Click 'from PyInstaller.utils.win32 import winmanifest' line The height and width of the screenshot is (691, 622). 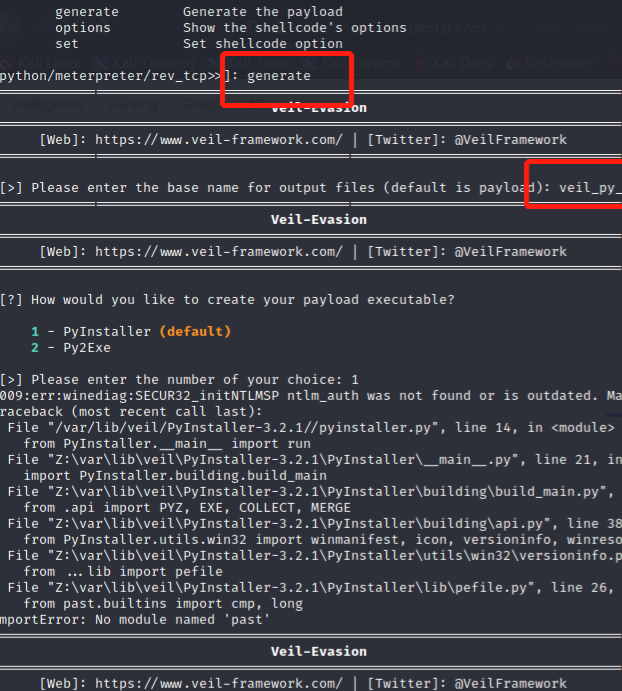[x=323, y=539]
